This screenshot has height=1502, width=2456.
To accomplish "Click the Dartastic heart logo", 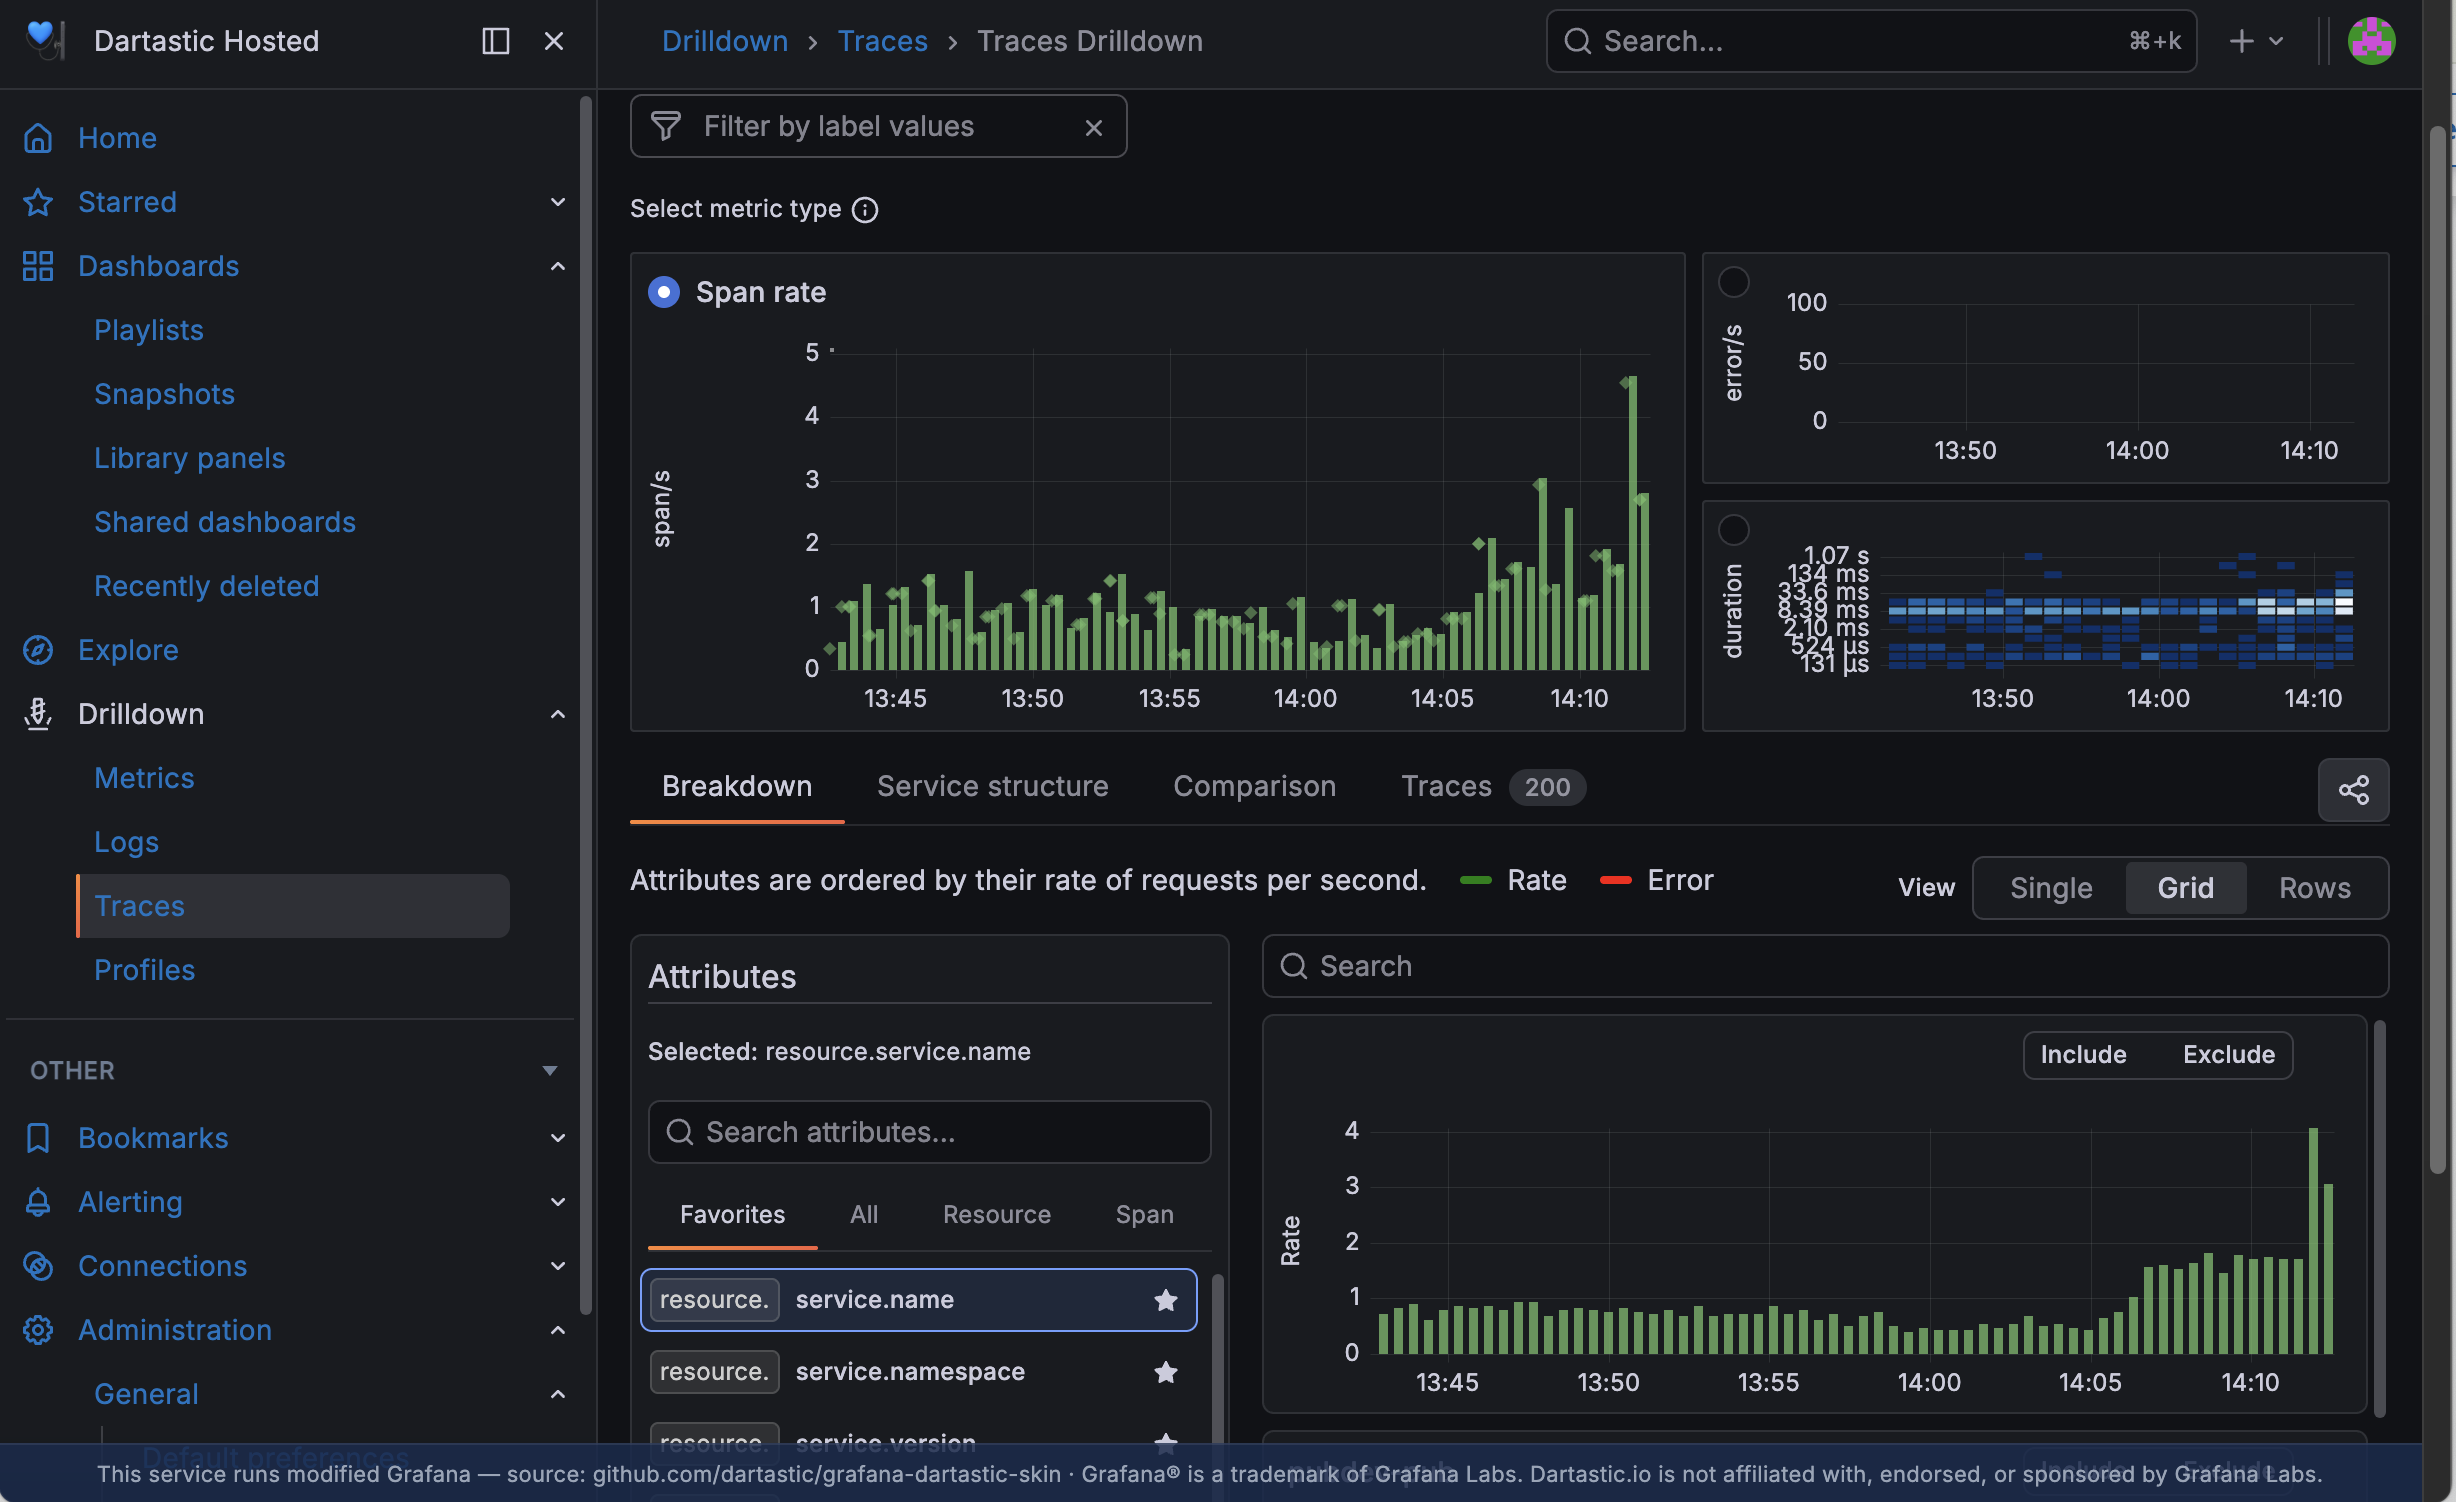I will [44, 40].
